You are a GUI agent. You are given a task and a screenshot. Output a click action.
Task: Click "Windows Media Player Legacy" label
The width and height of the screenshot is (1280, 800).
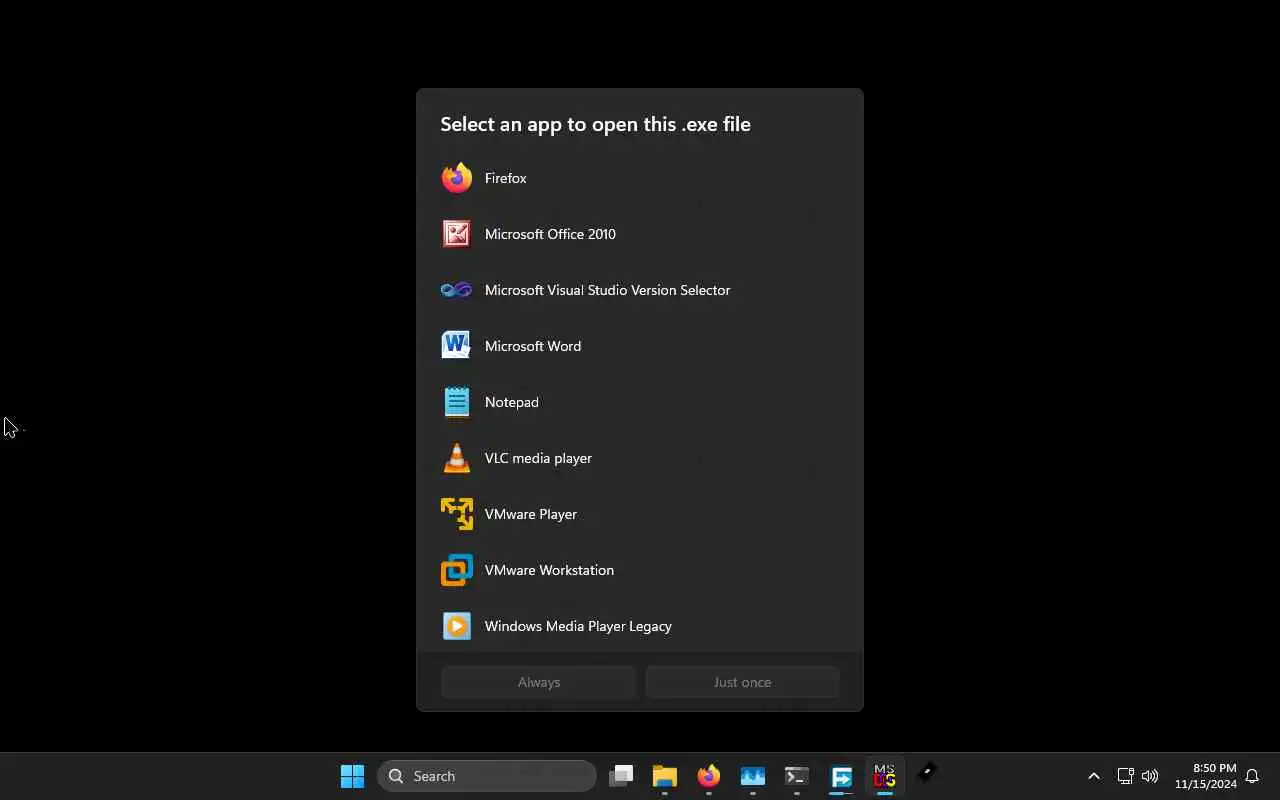coord(579,626)
